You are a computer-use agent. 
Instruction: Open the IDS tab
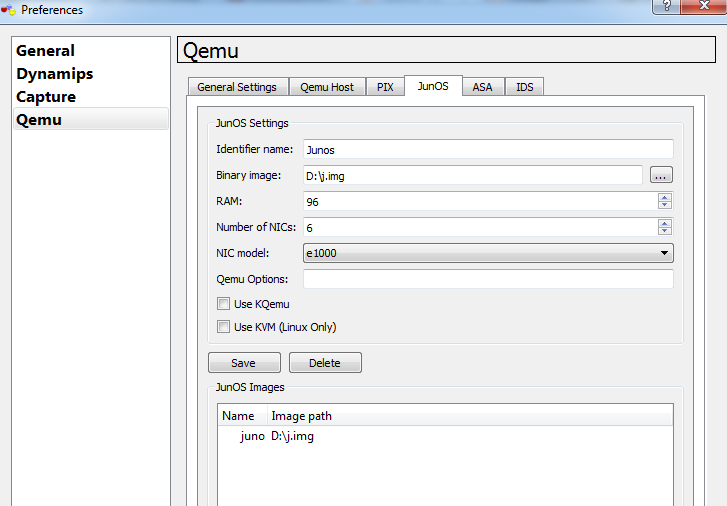524,87
